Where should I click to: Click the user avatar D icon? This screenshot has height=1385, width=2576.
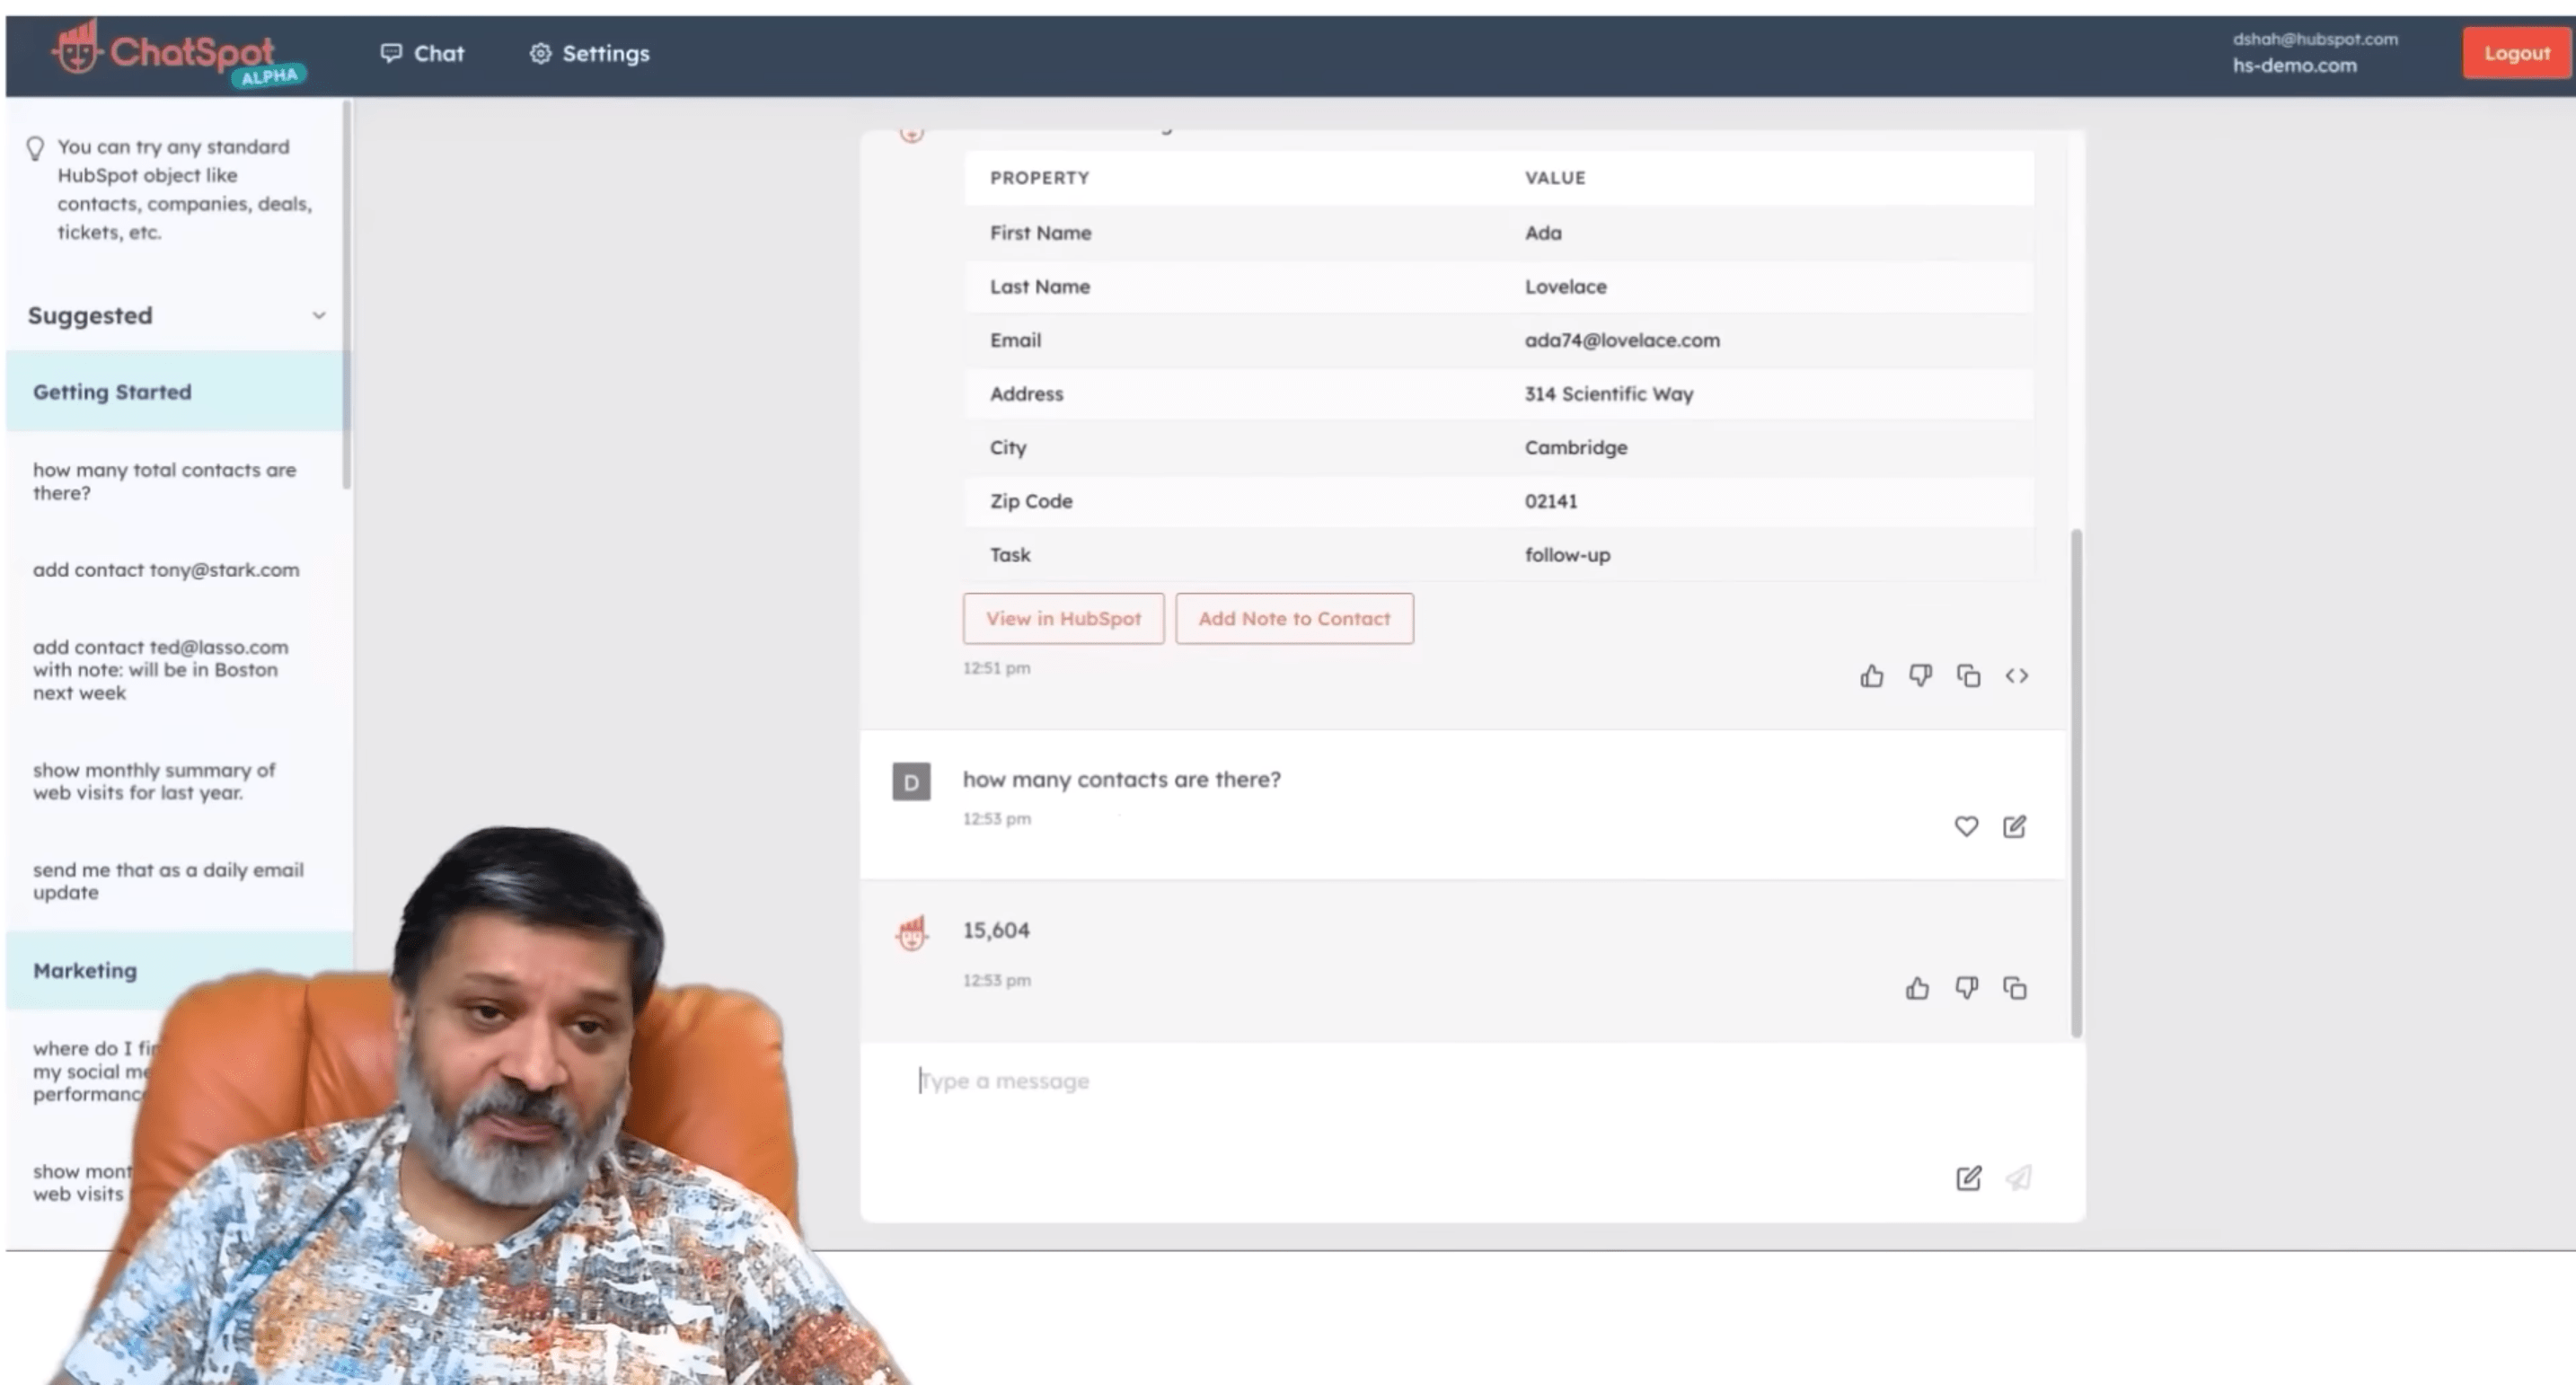tap(911, 782)
